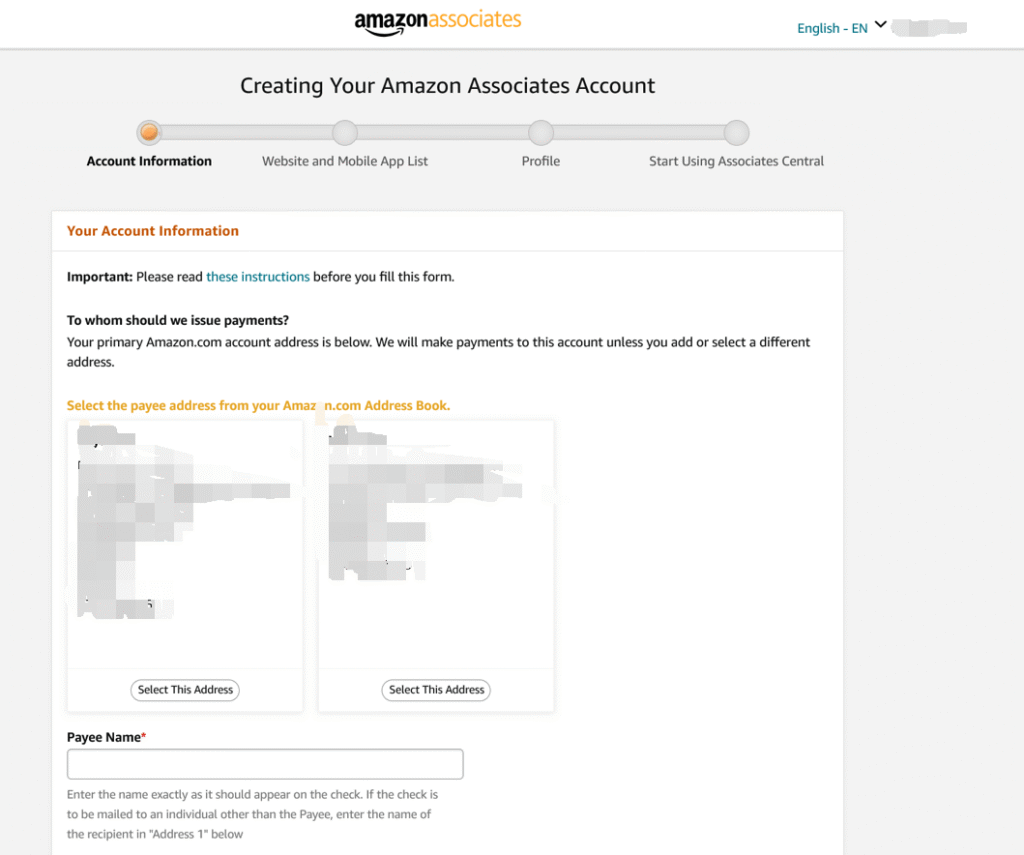Click the right blurred address card
Viewport: 1024px width, 855px height.
tap(436, 540)
